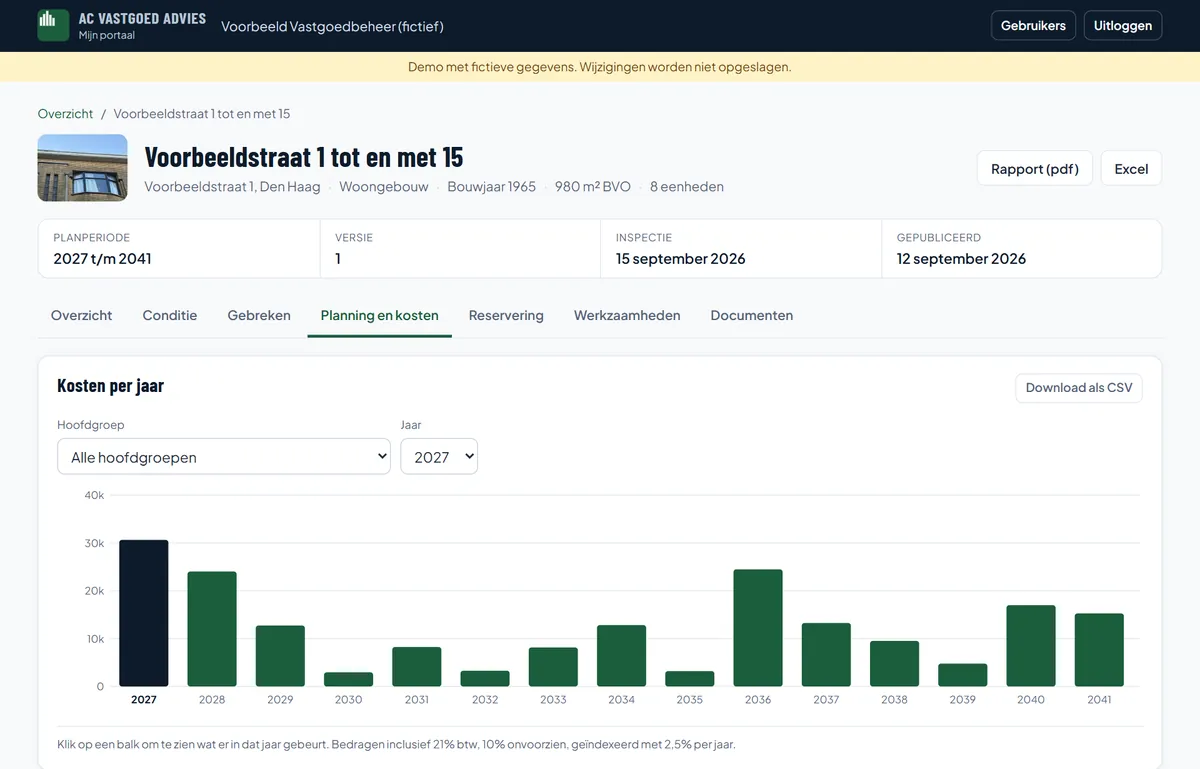Select the 2033 cost bar
Viewport: 1200px width, 769px height.
(553, 667)
